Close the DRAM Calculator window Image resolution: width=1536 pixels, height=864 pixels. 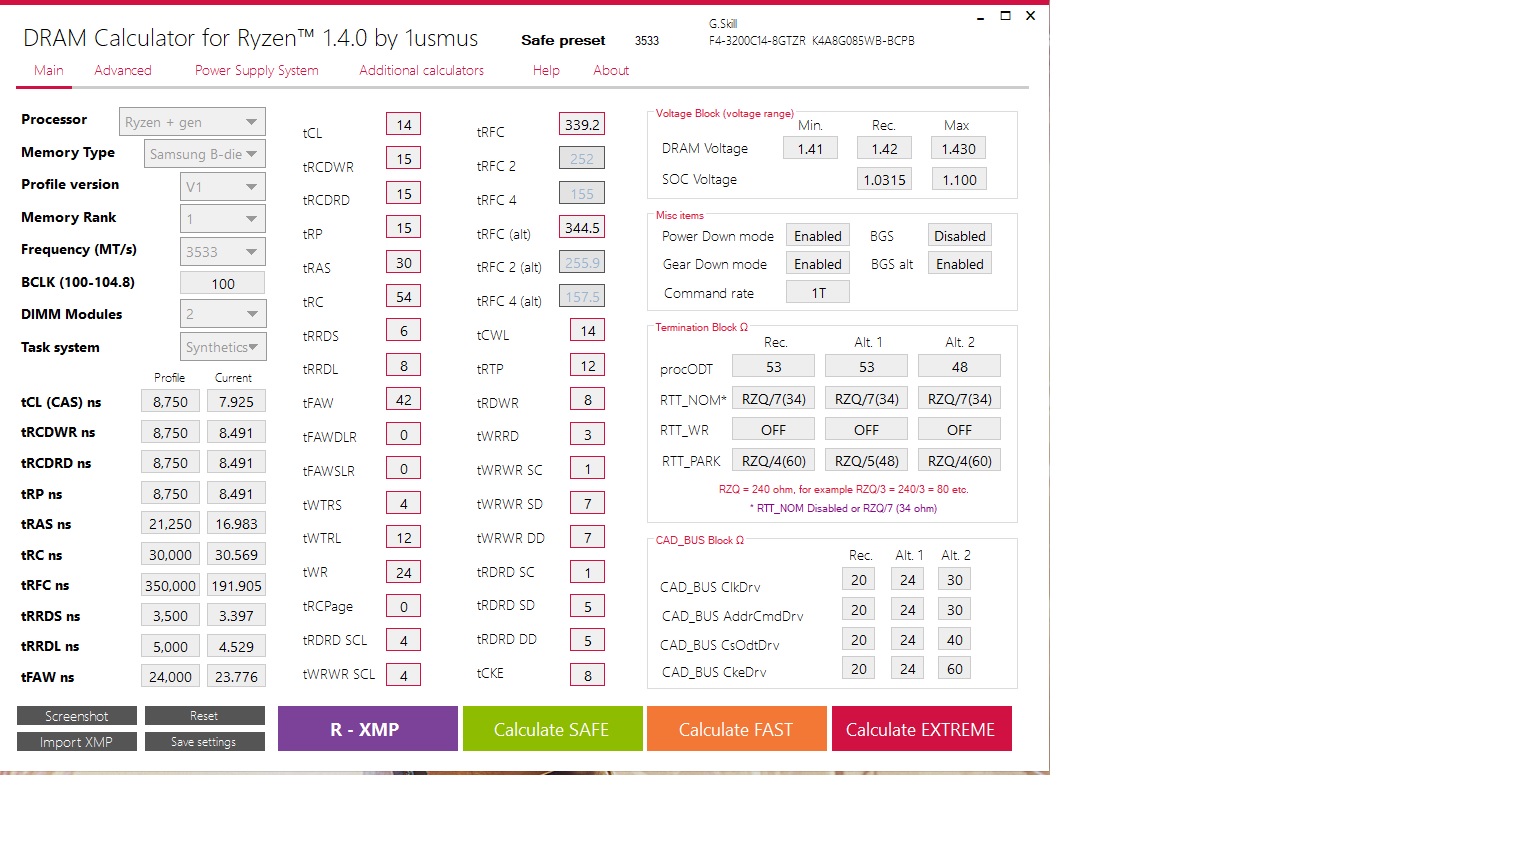(x=1030, y=16)
